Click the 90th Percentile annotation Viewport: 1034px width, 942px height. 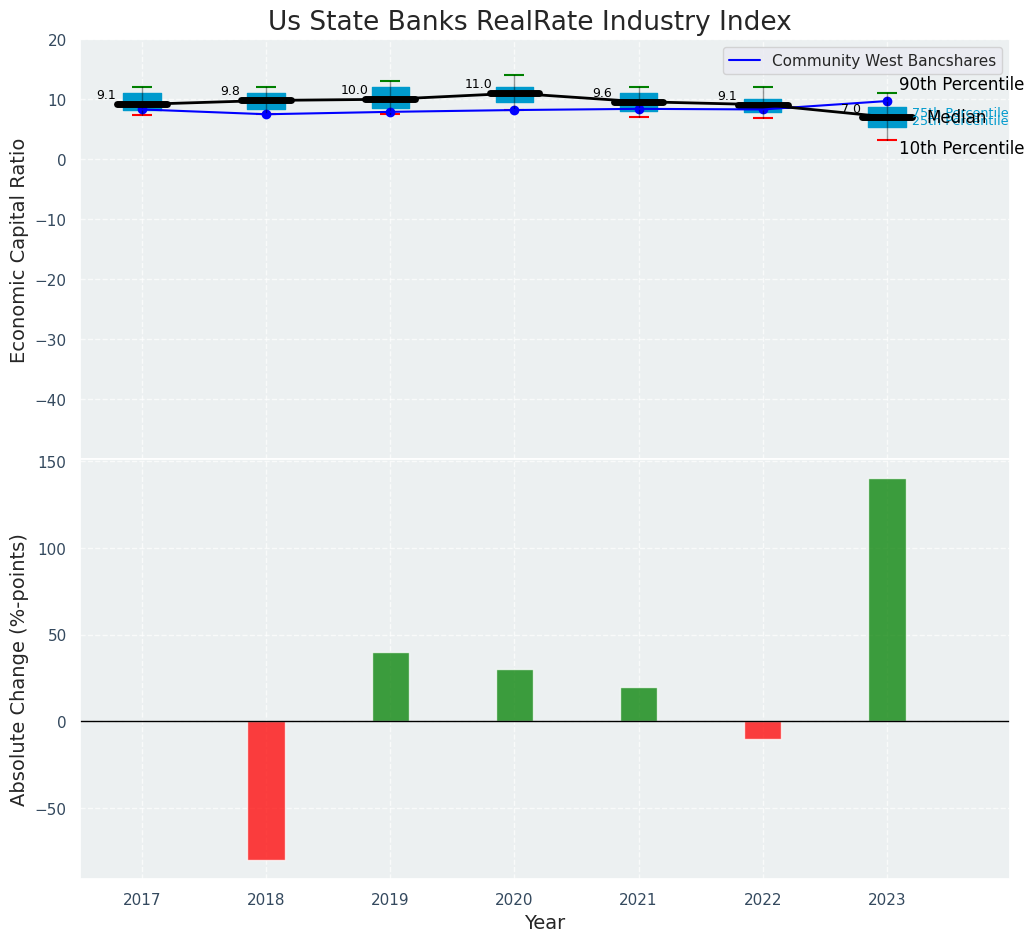[x=961, y=84]
